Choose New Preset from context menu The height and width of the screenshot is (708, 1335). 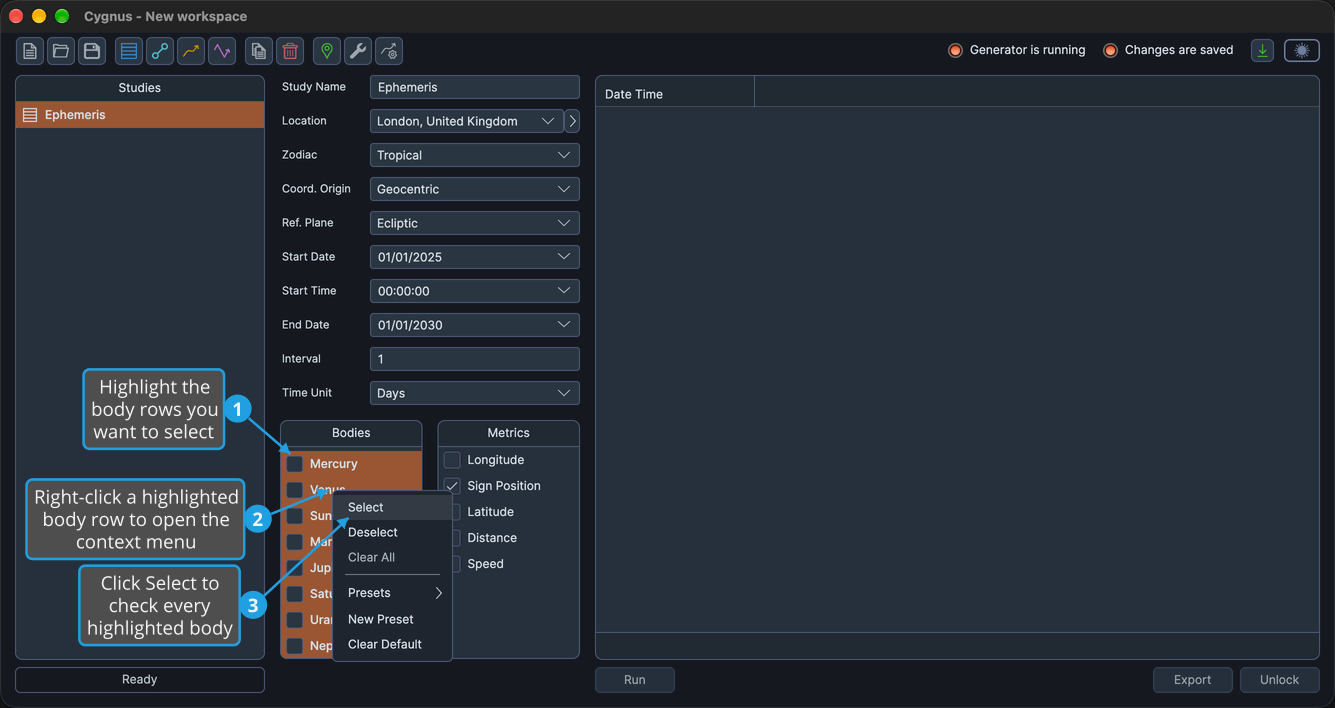tap(393, 619)
